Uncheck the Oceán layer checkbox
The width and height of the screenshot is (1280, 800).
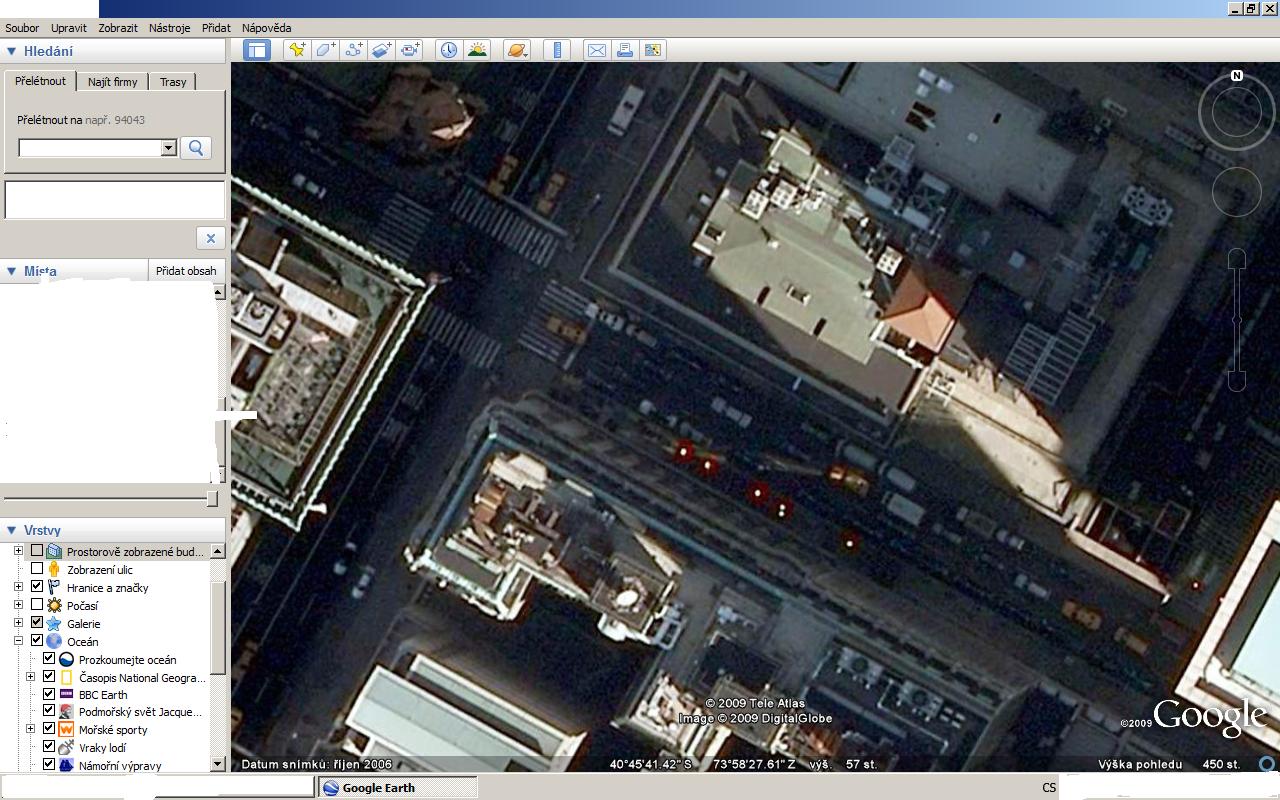37,641
